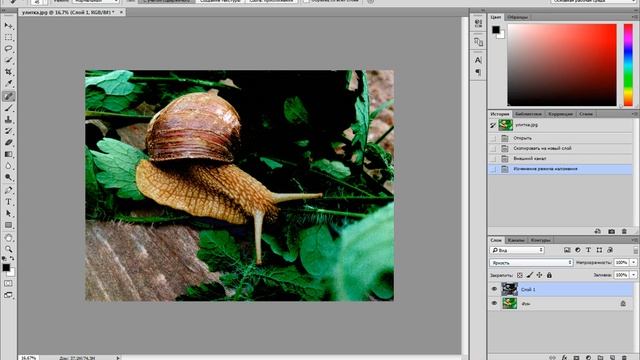This screenshot has width=640, height=360.
Task: Select the Rectangular Marquee tool
Action: [8, 38]
